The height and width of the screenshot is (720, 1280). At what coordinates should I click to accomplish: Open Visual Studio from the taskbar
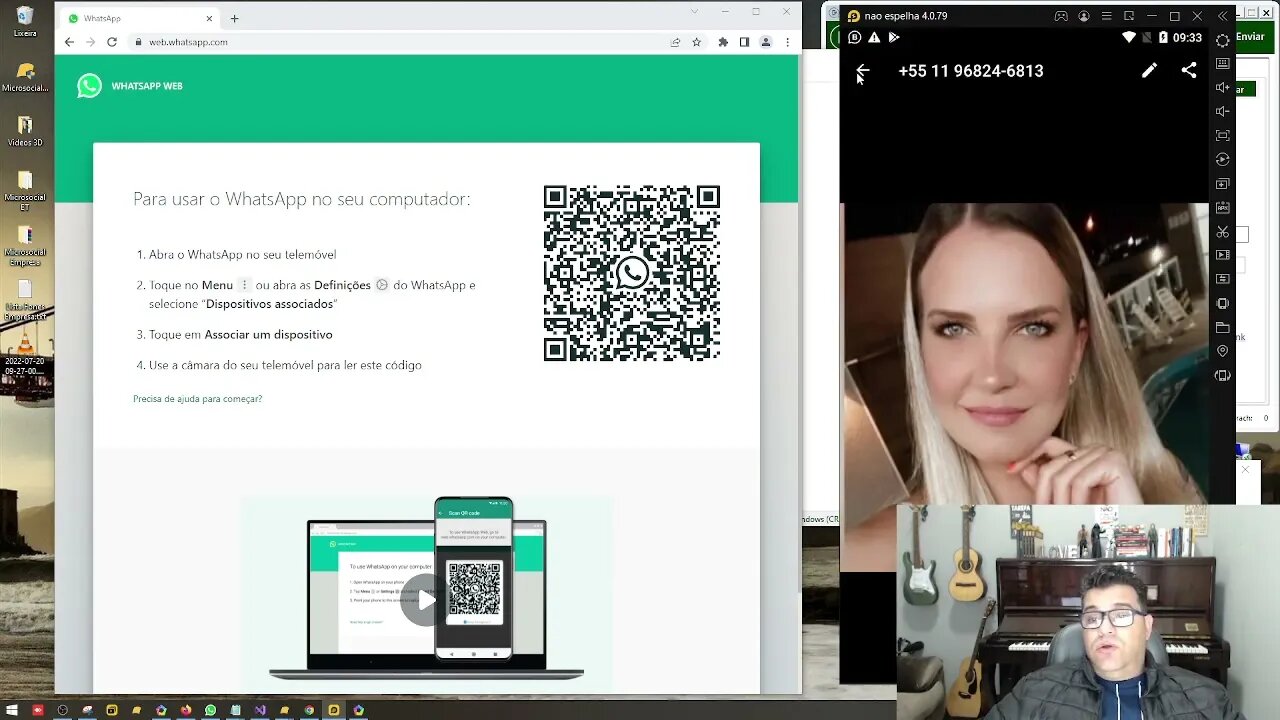click(x=260, y=710)
